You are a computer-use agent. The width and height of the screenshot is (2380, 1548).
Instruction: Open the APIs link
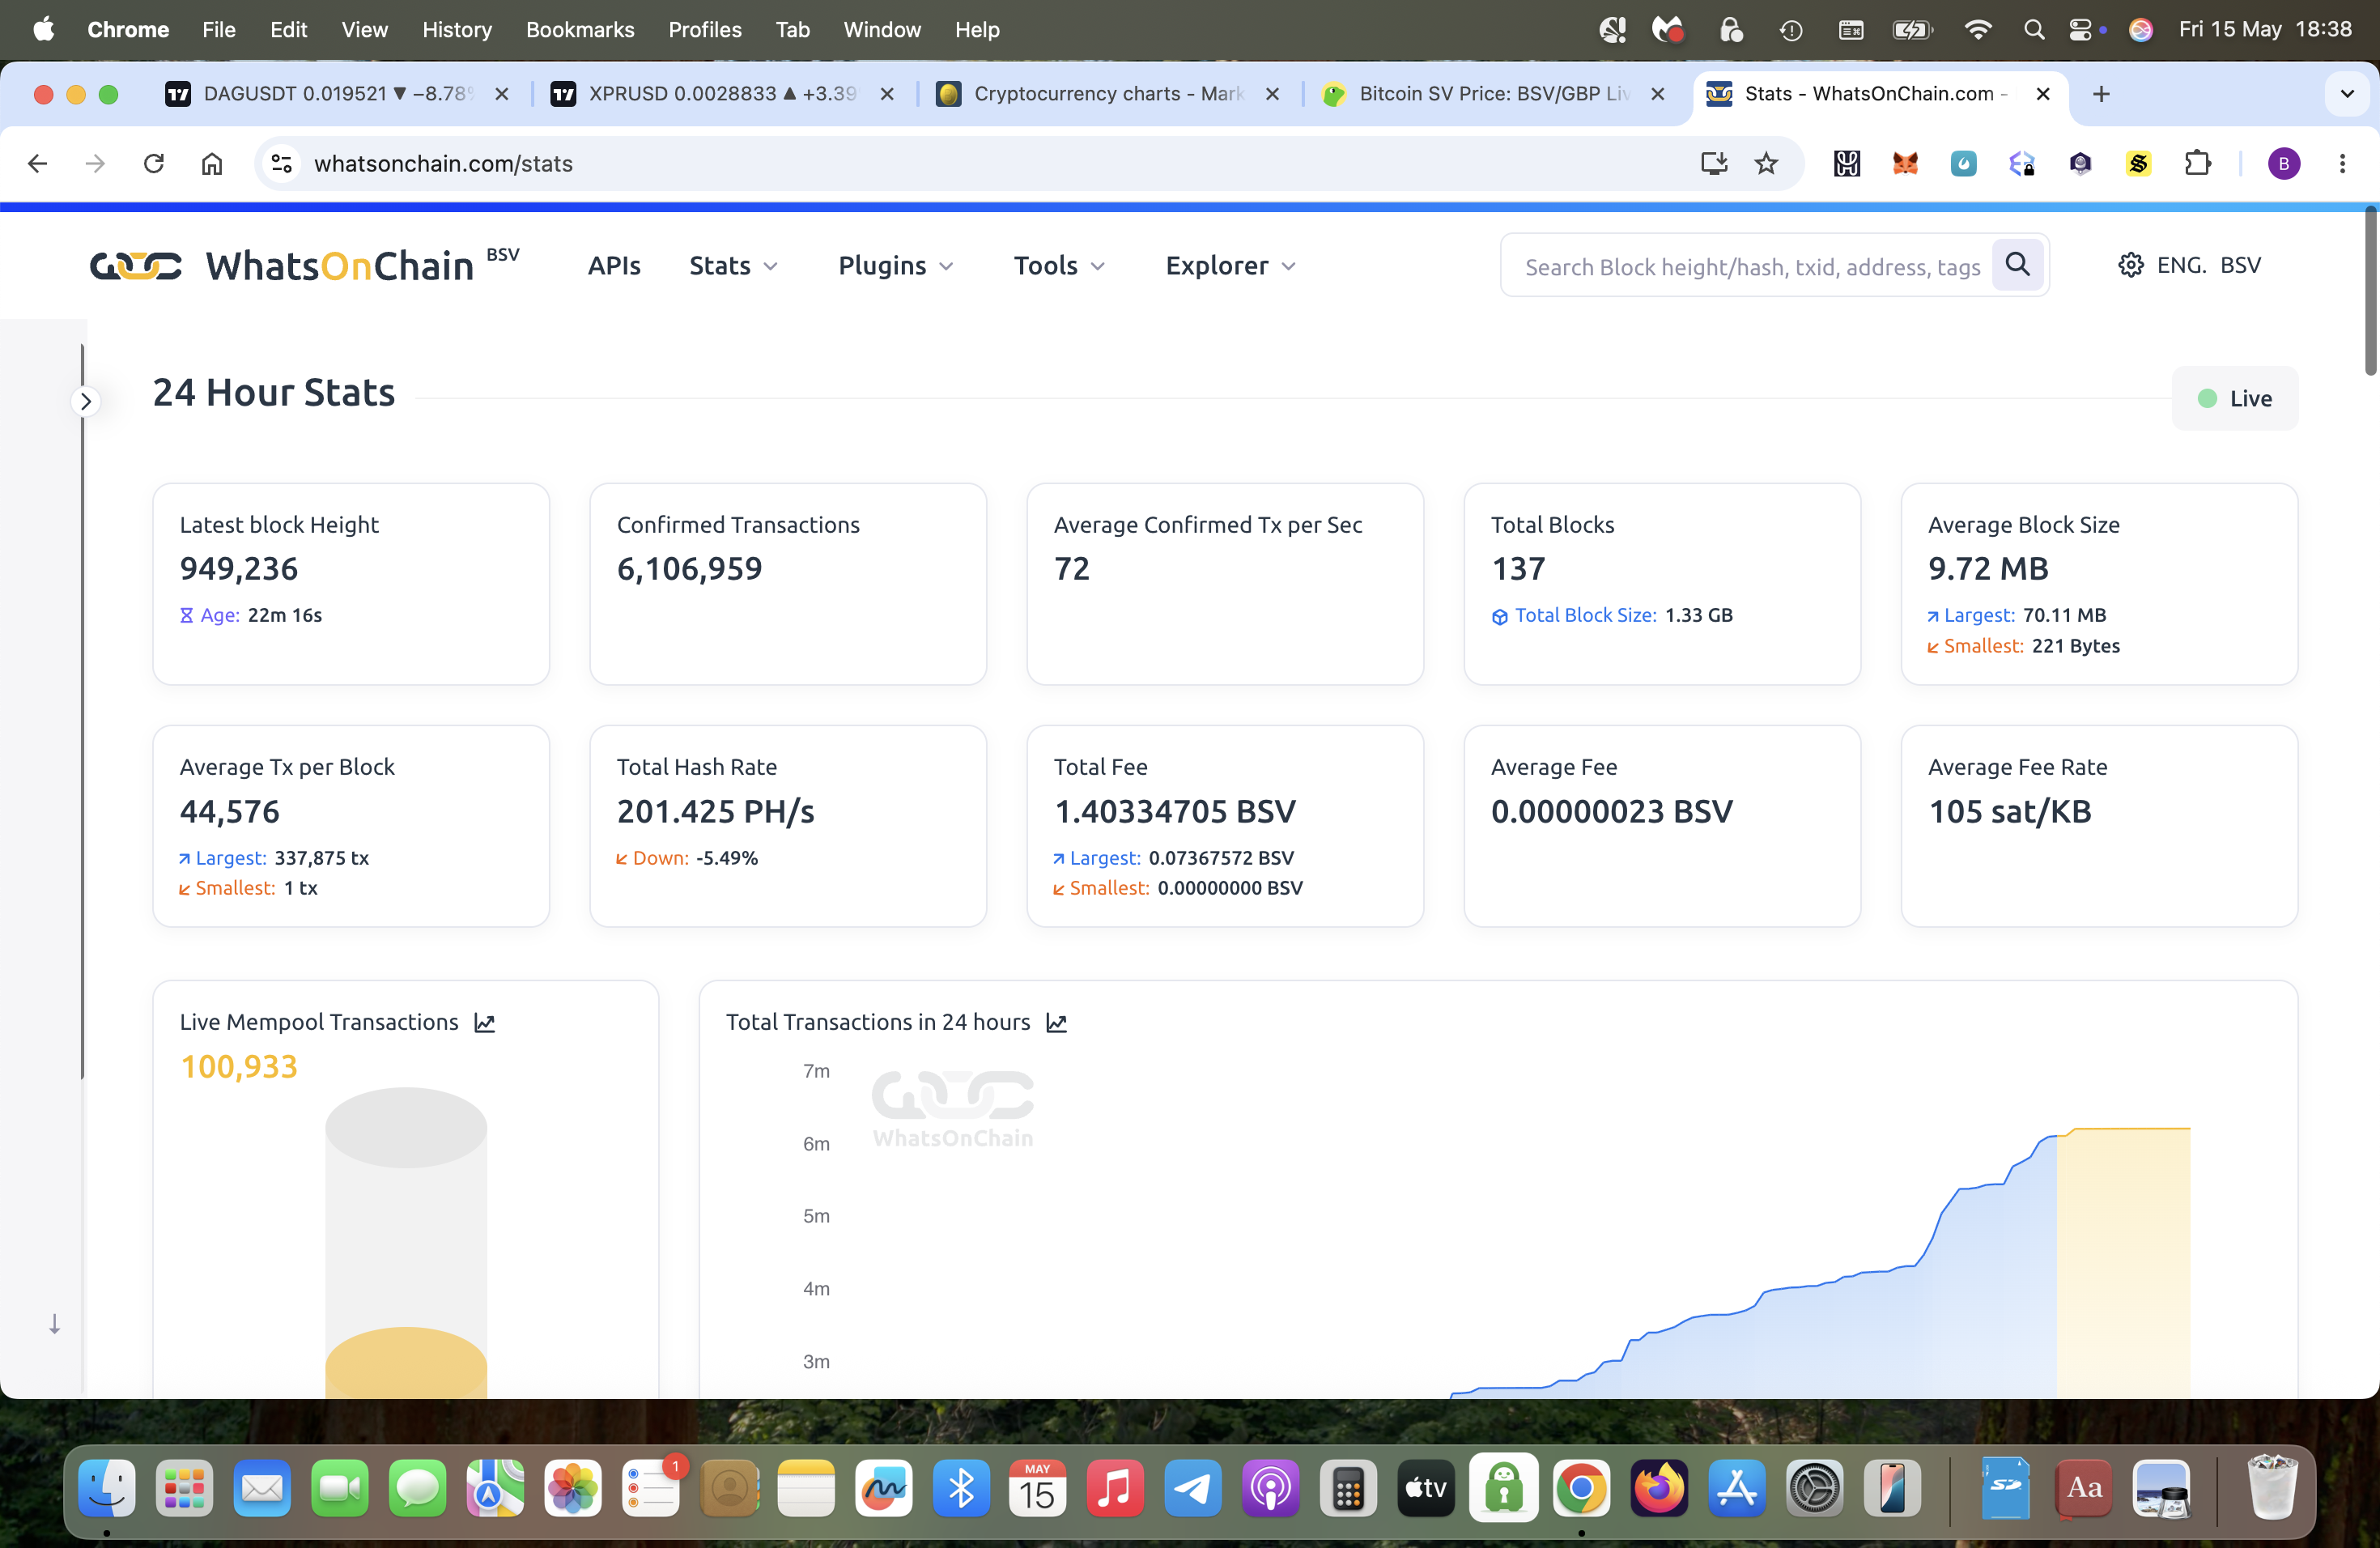coord(614,265)
